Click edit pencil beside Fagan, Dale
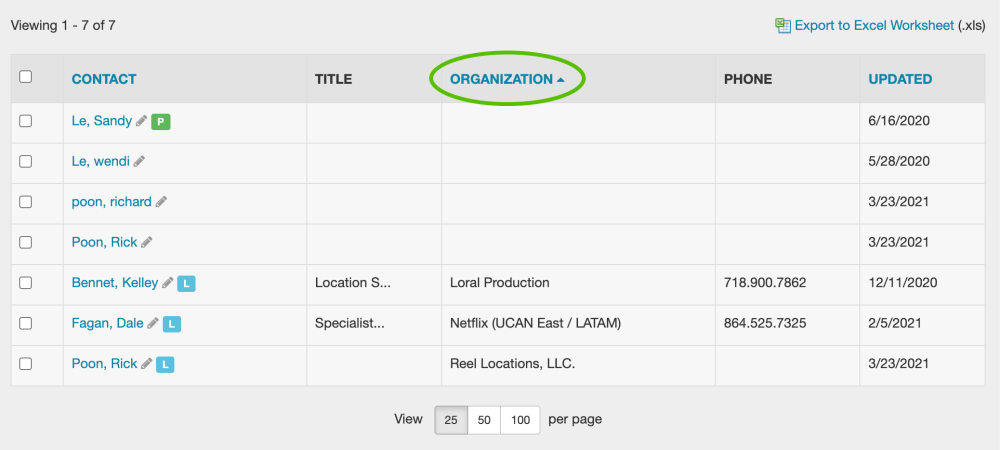This screenshot has height=450, width=1000. click(153, 323)
